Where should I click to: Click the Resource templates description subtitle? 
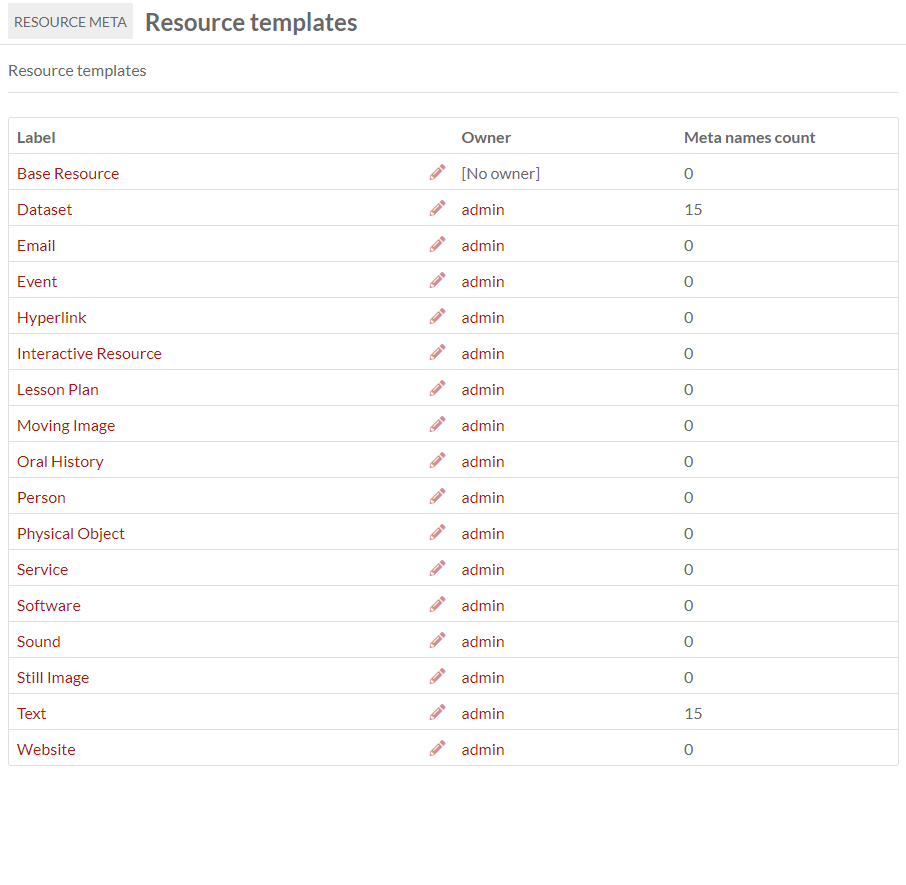77,70
